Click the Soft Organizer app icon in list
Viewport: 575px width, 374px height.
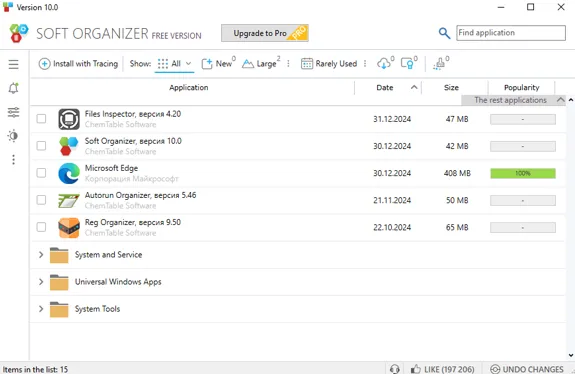coord(69,146)
